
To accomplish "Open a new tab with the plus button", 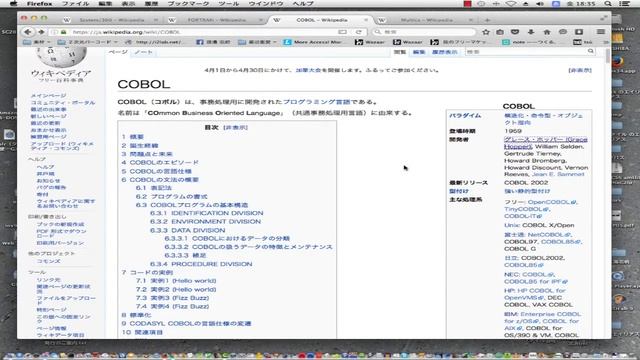I will (x=487, y=20).
